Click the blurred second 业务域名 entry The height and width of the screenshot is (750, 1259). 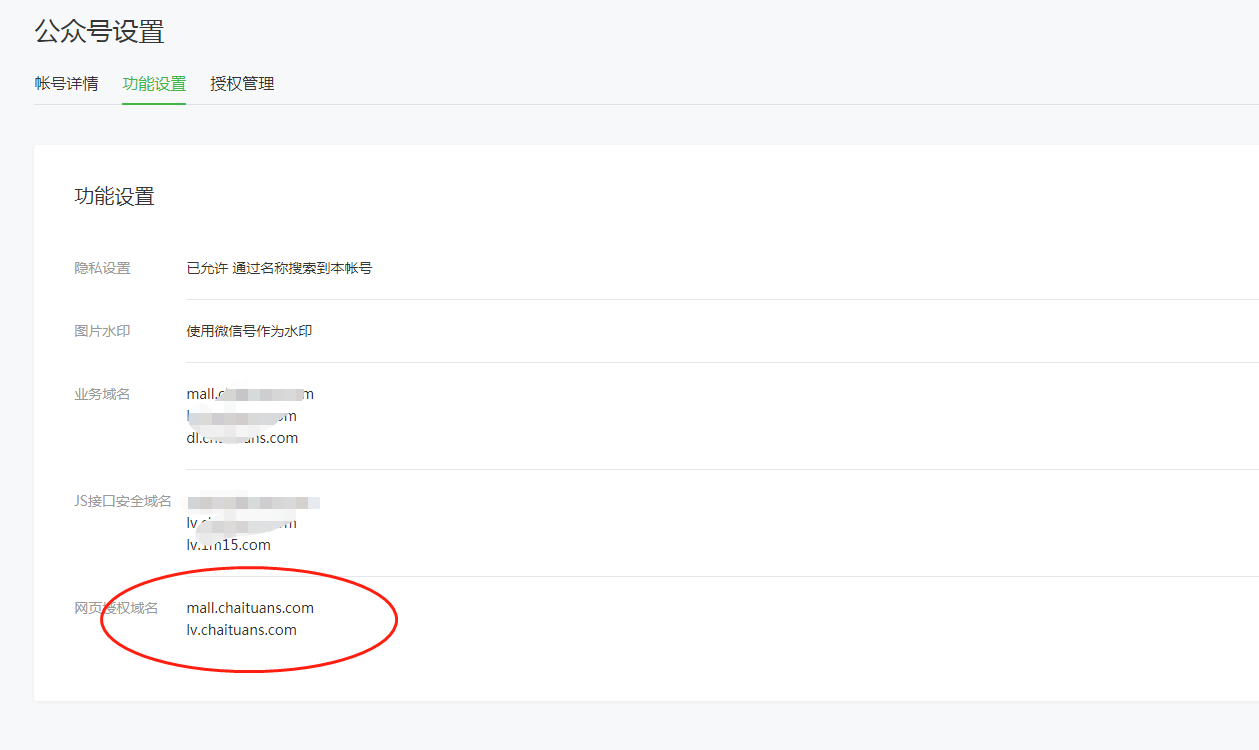coord(241,416)
